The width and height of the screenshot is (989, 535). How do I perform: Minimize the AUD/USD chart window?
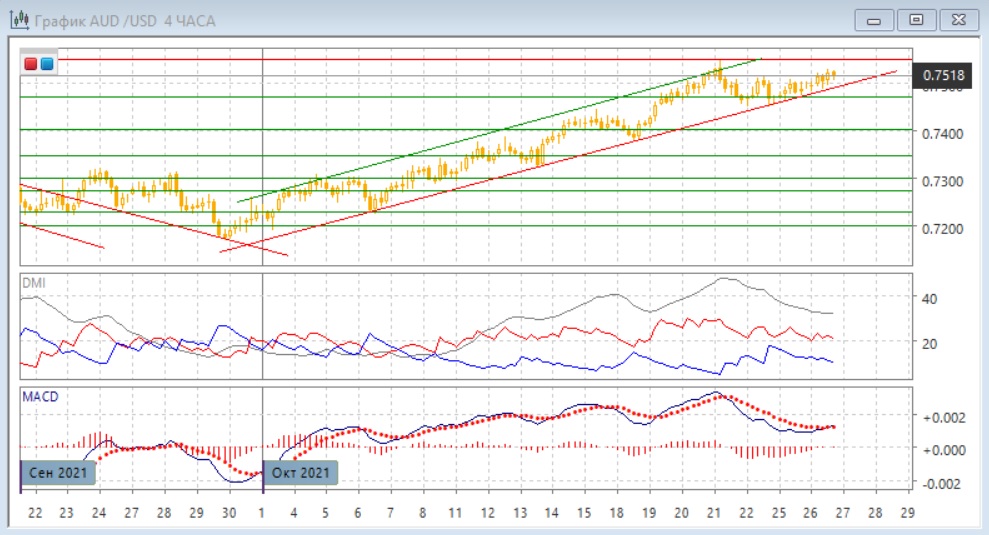[875, 19]
